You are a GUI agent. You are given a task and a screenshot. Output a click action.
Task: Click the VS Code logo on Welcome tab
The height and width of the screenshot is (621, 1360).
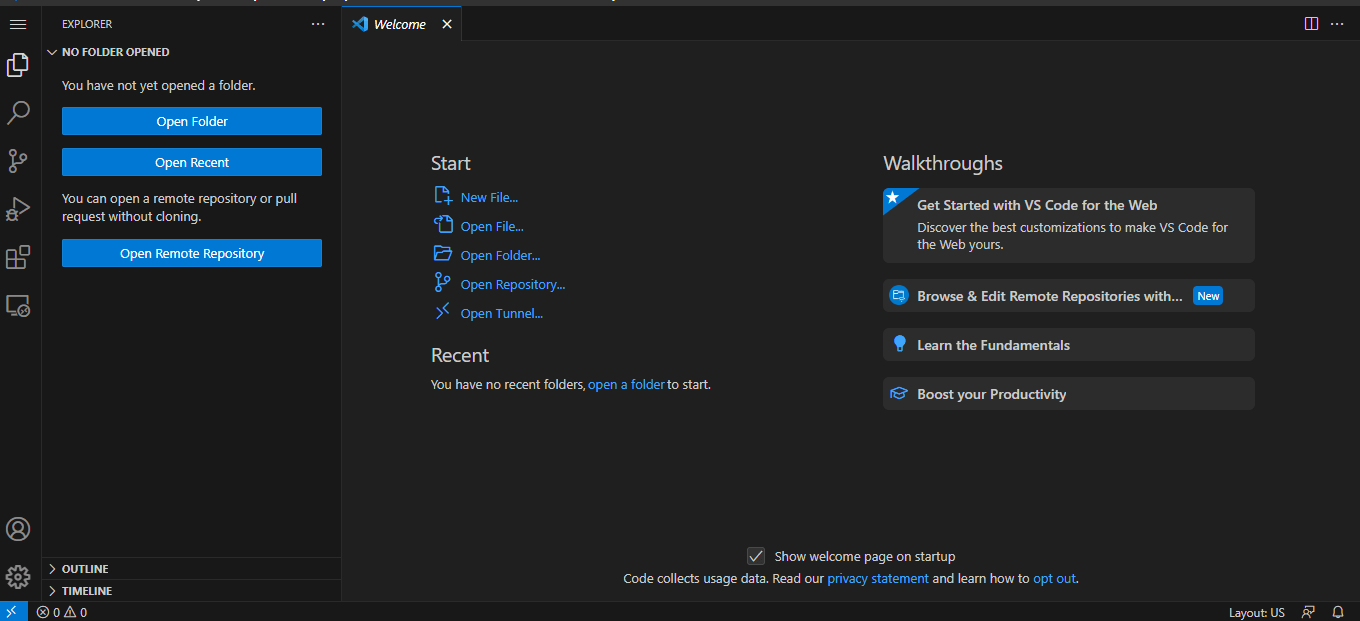tap(361, 24)
